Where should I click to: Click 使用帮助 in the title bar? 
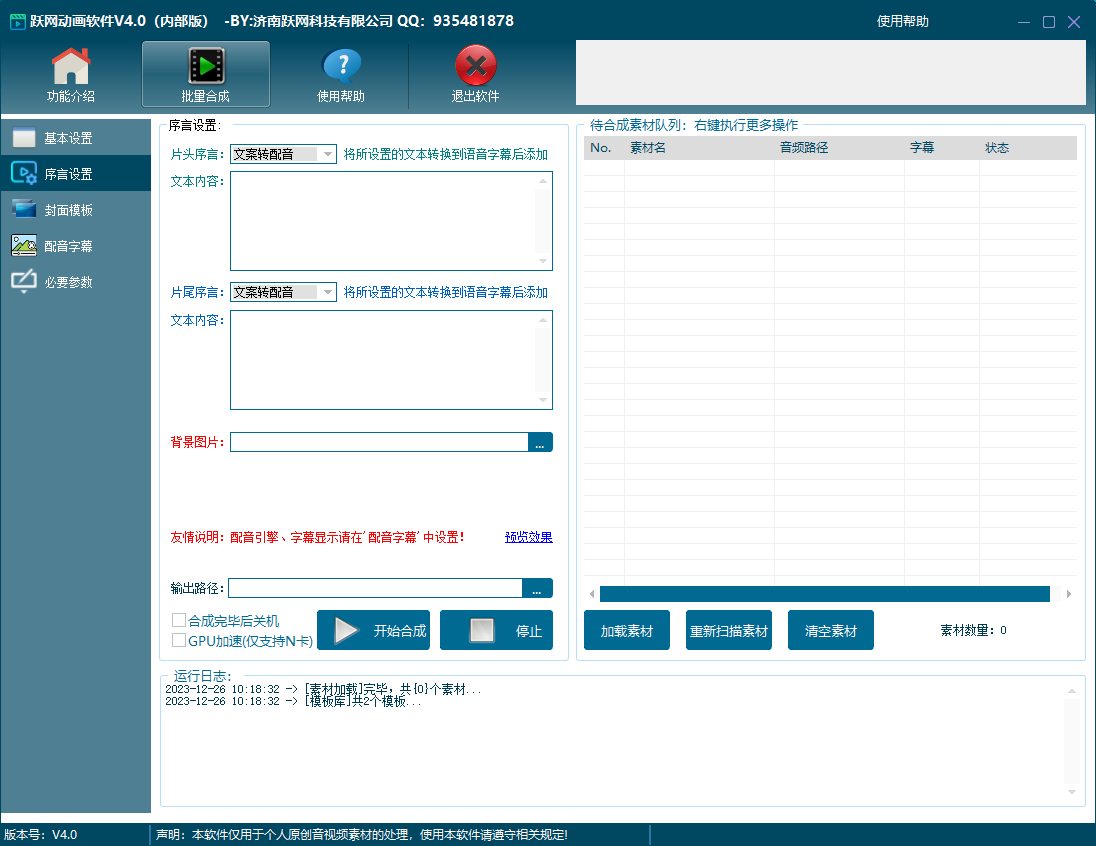[902, 21]
